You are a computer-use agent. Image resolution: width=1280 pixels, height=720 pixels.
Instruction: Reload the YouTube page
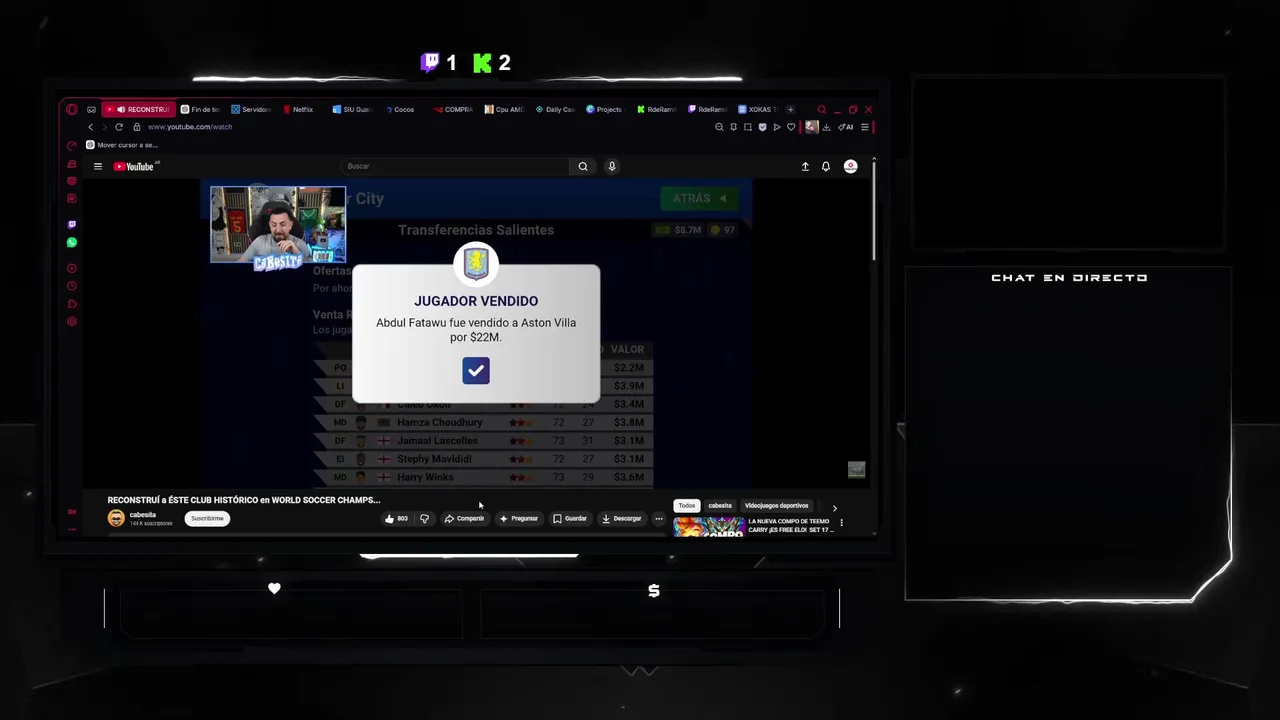[x=119, y=127]
